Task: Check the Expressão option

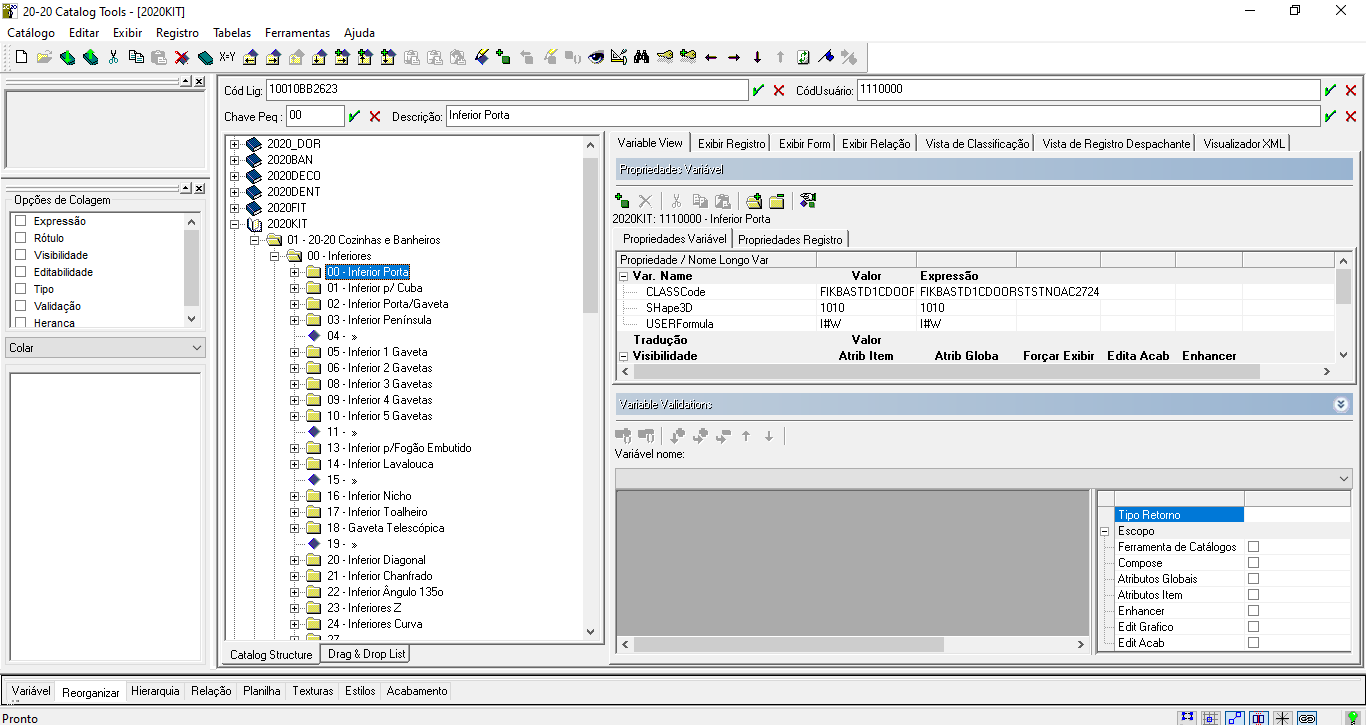Action: pos(20,221)
